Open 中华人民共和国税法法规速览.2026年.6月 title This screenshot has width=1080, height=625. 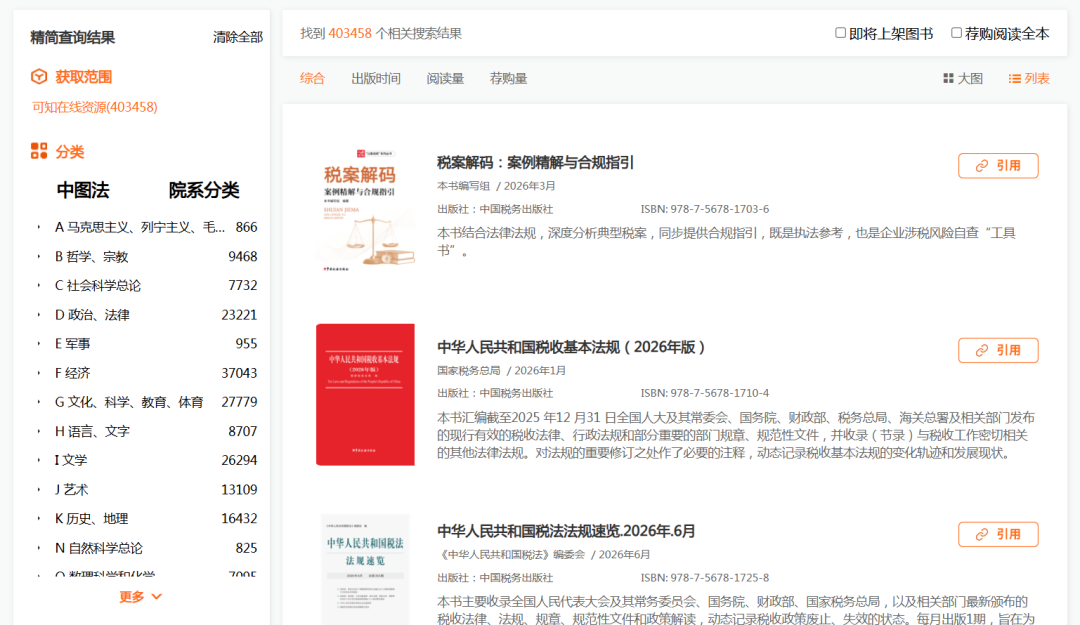[566, 531]
